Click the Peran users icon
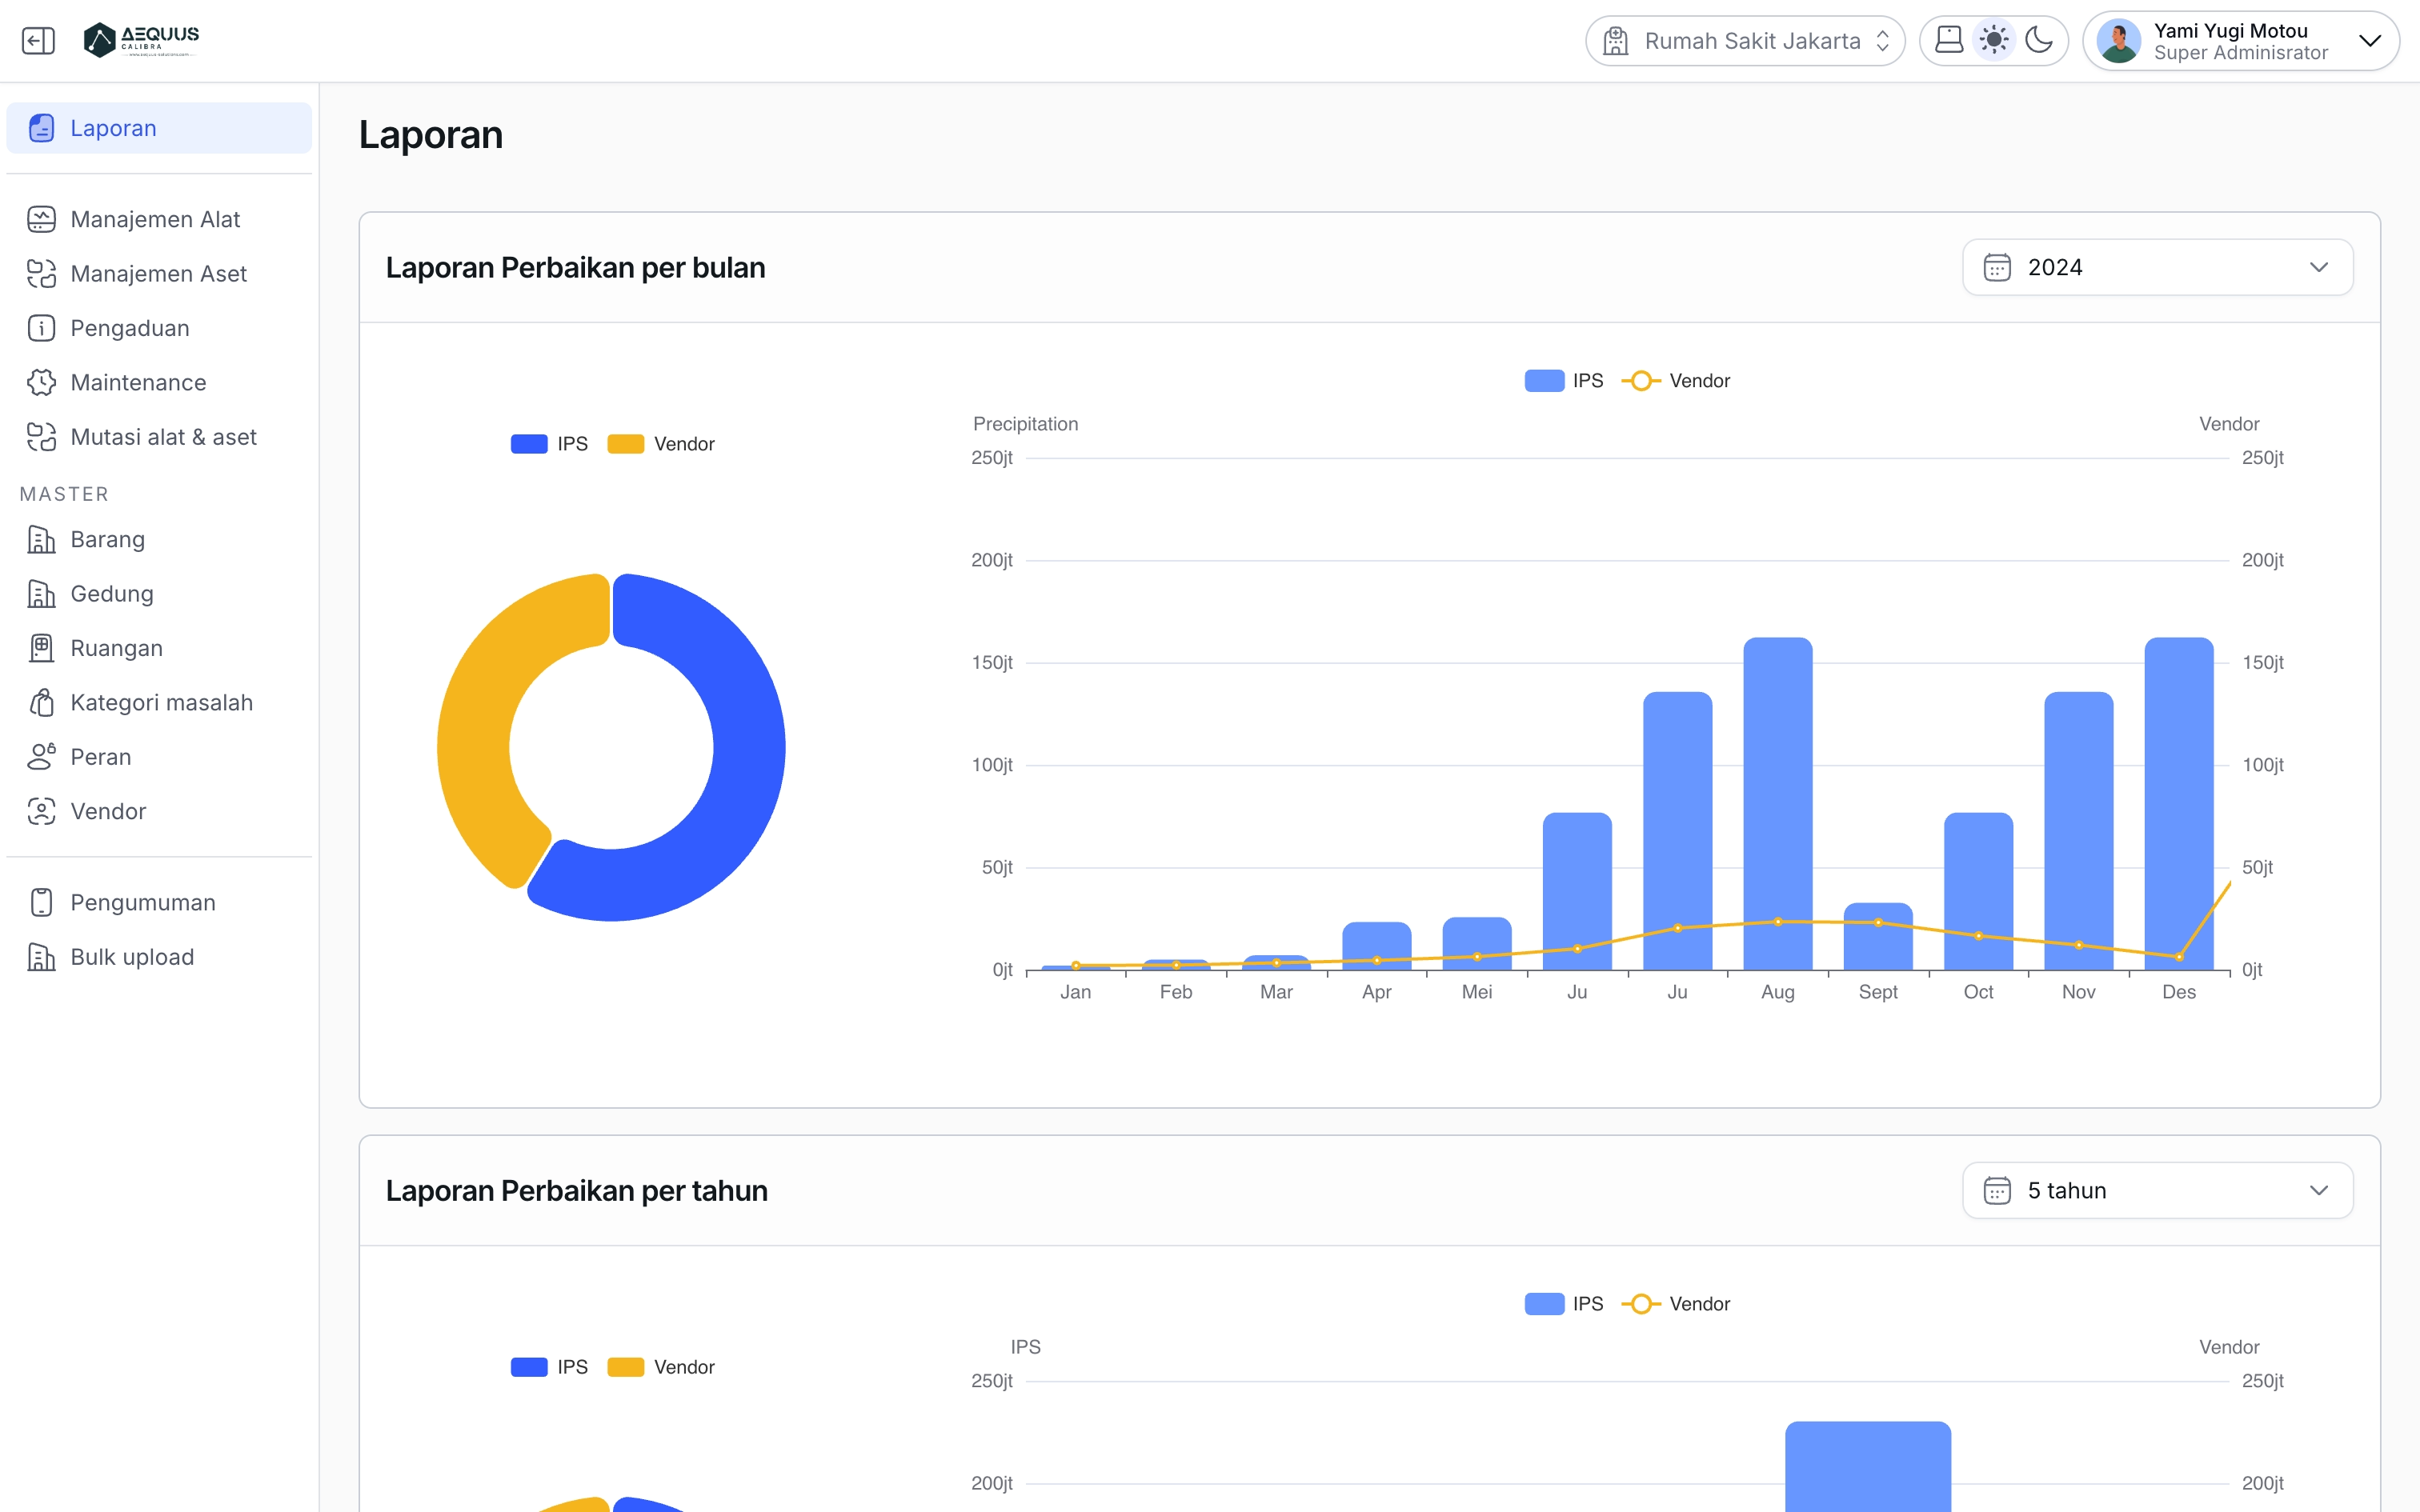Image resolution: width=2420 pixels, height=1512 pixels. pos(41,757)
